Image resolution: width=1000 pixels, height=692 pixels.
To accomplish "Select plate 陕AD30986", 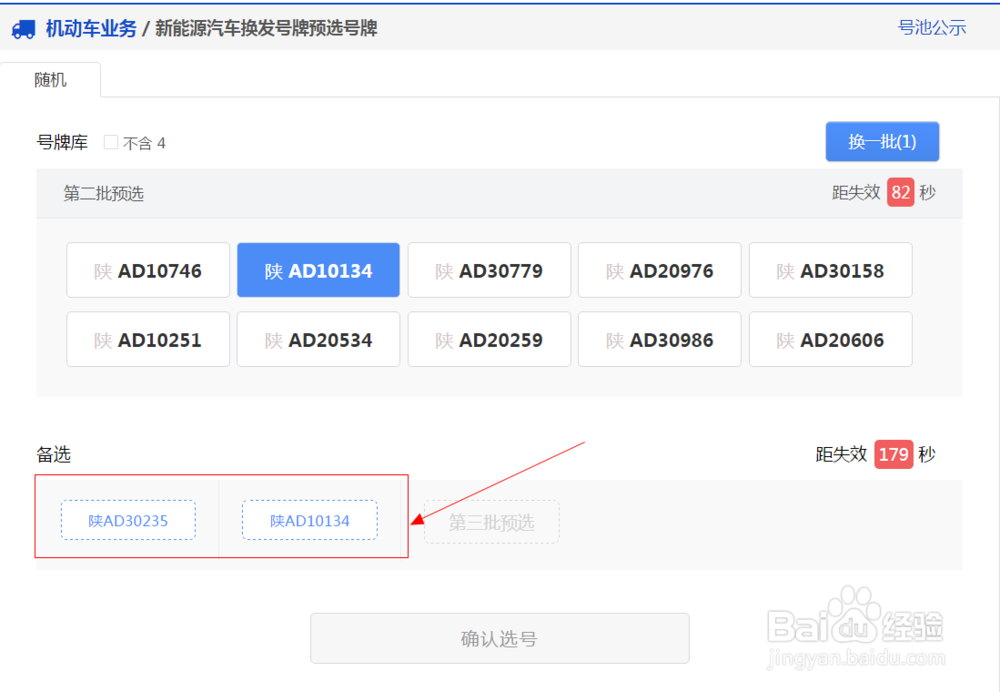I will coord(659,339).
